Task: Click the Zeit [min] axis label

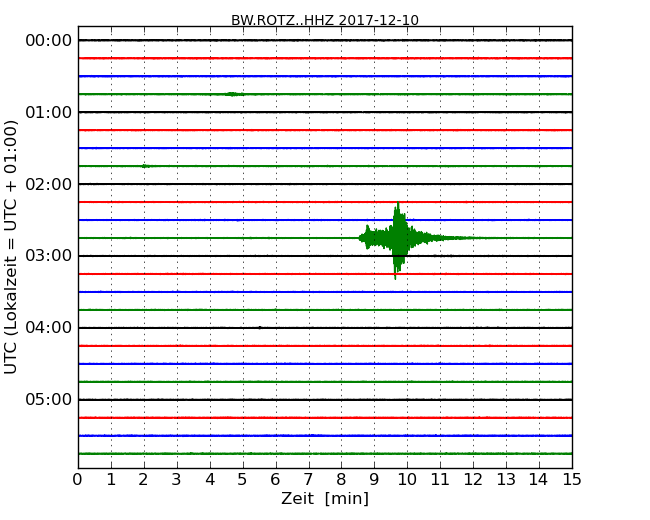Action: tap(325, 498)
